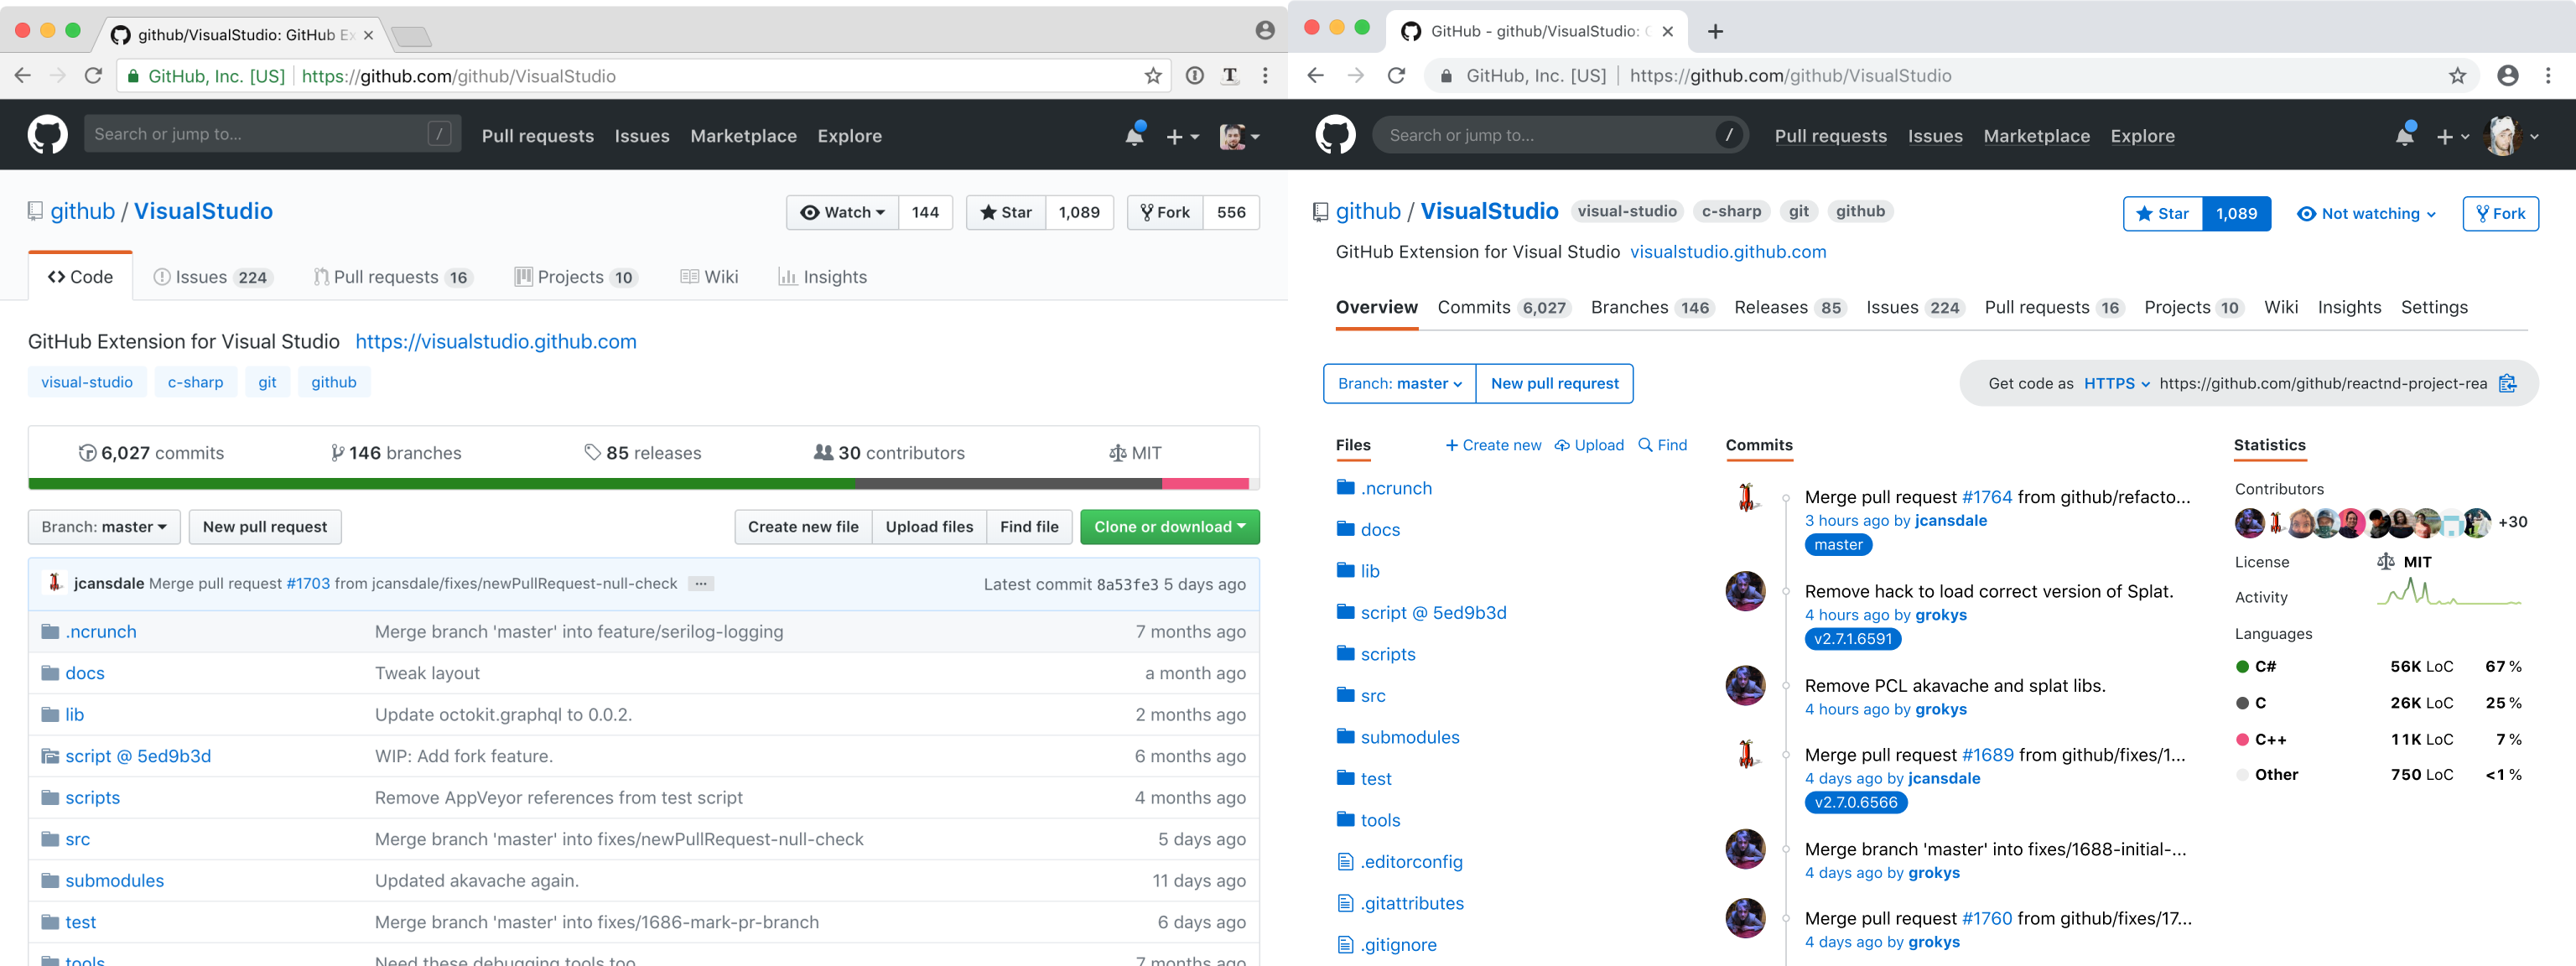Reload the page in left browser window
2576x966 pixels.
93,76
